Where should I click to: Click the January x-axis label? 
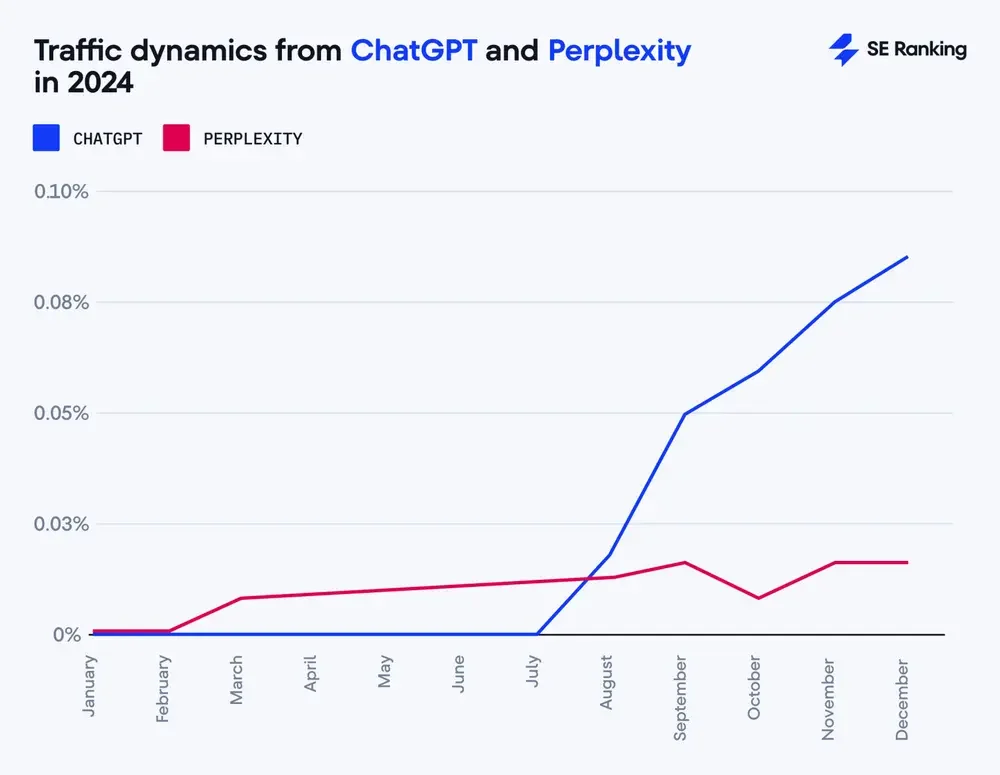(x=89, y=686)
